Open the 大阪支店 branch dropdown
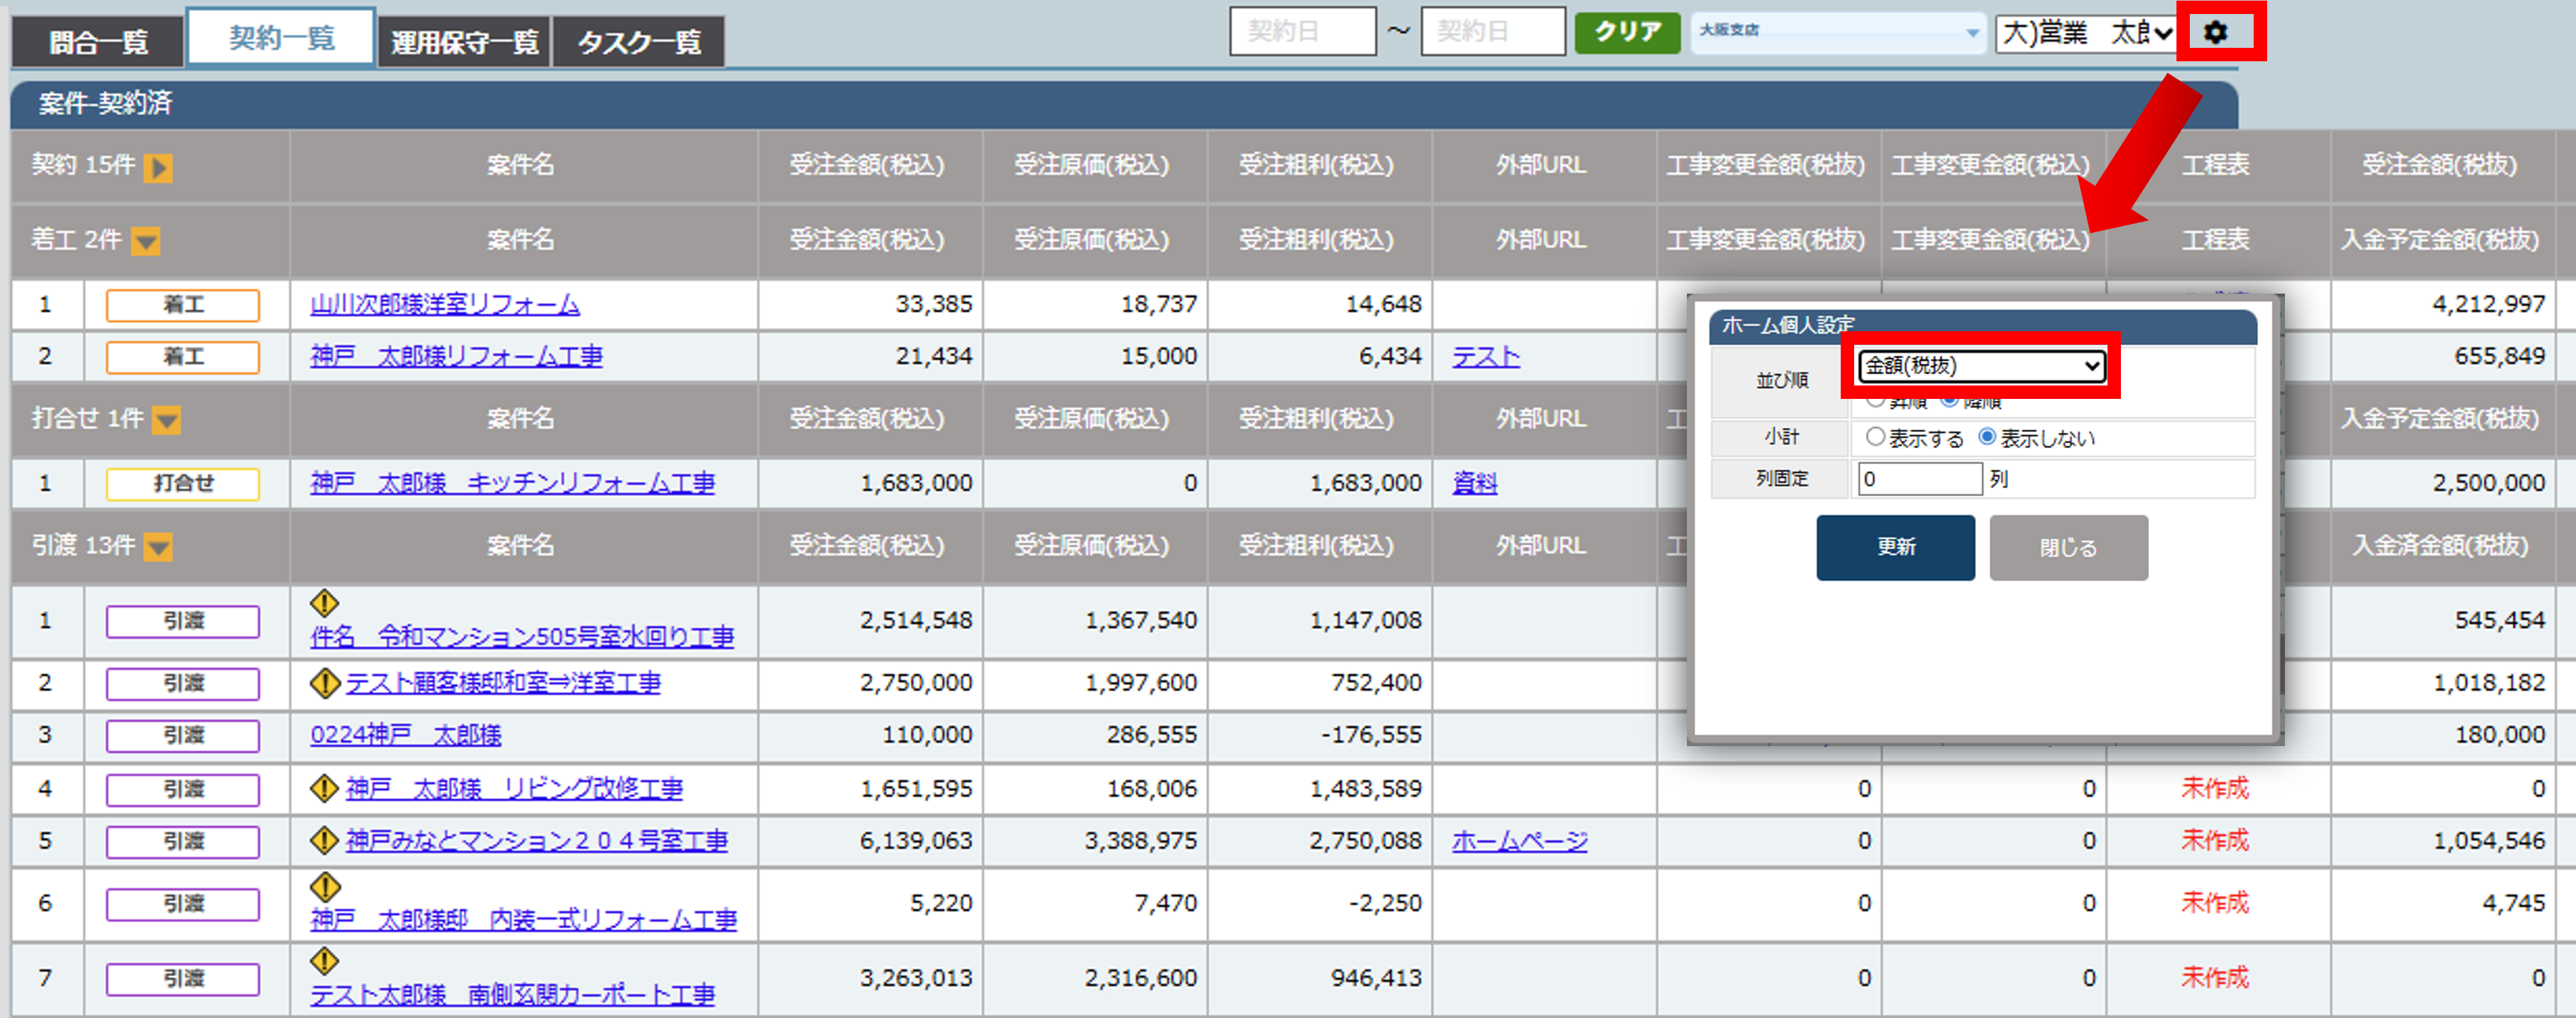Screen dimensions: 2576x1018 1837,32
